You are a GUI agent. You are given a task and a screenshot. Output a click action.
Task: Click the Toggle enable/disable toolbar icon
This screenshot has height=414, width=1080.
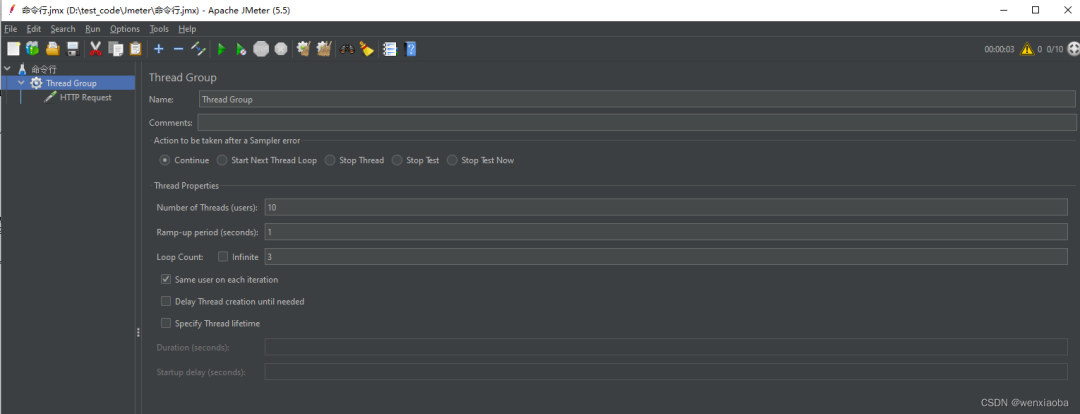click(198, 49)
